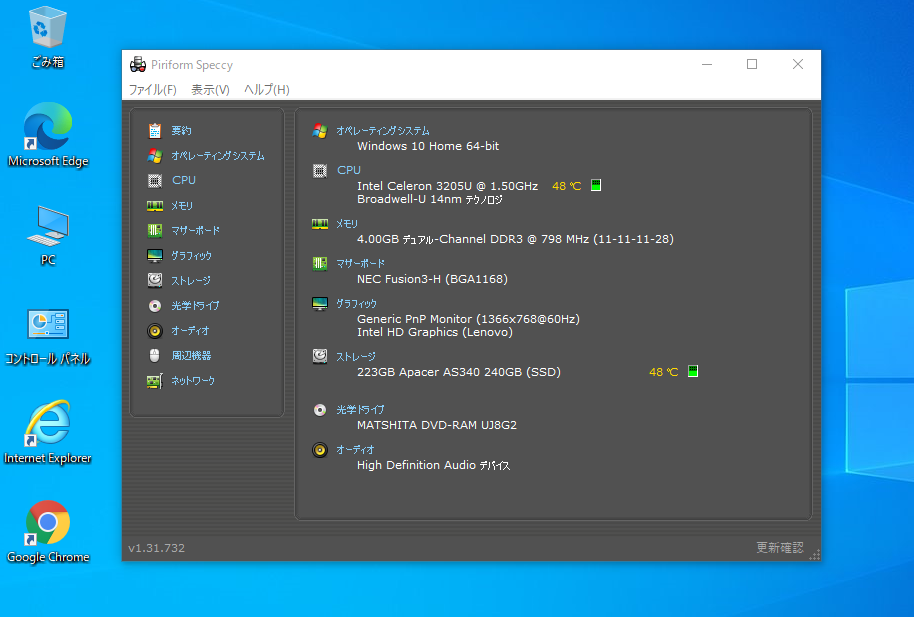
Task: Click the motherboard icon in summary panel
Action: coord(319,264)
